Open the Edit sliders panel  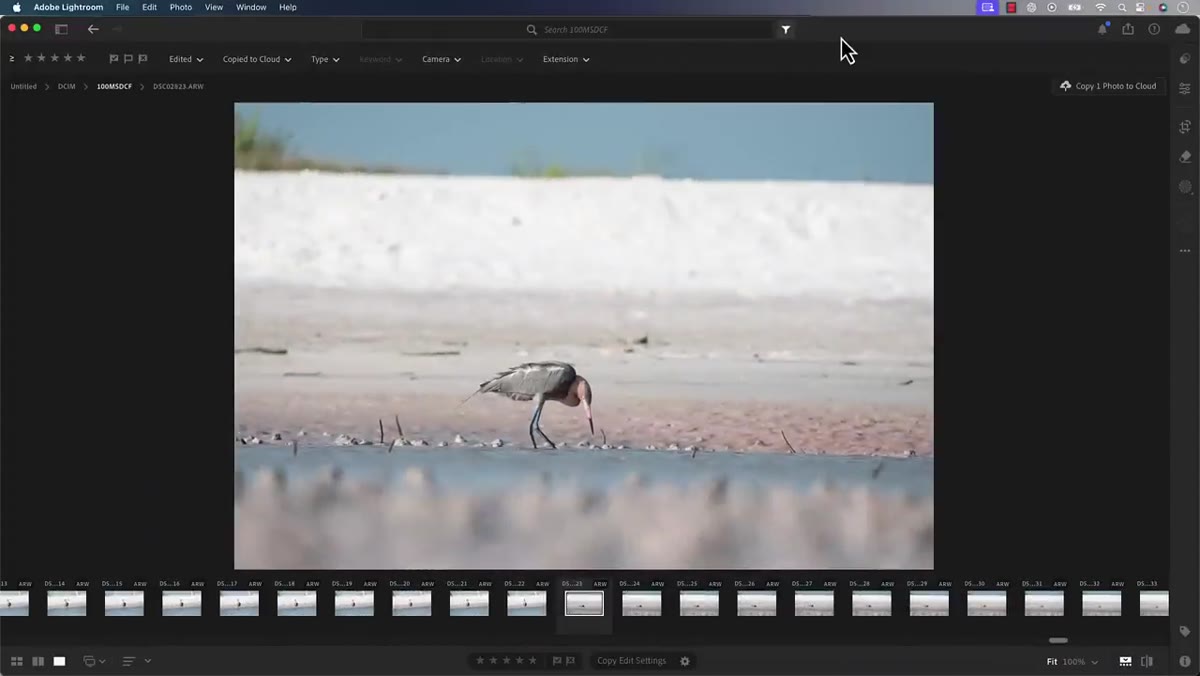click(1185, 89)
